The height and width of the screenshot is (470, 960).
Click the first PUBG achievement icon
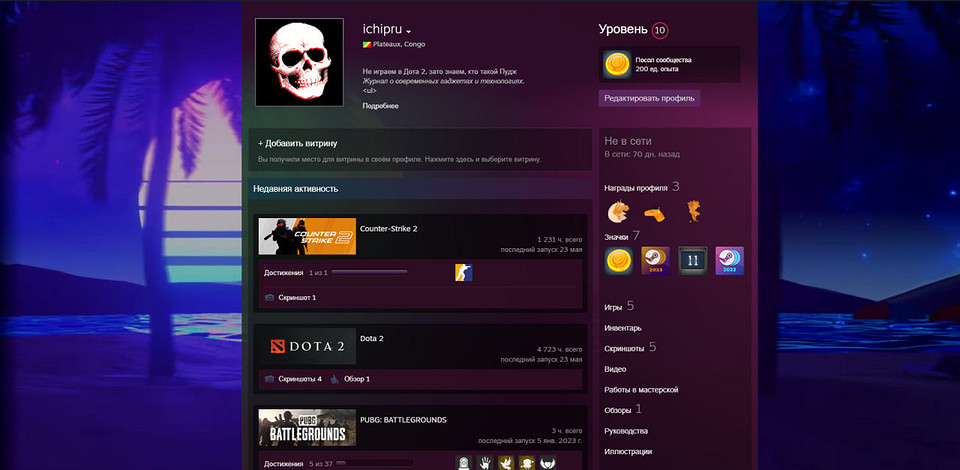(x=463, y=463)
